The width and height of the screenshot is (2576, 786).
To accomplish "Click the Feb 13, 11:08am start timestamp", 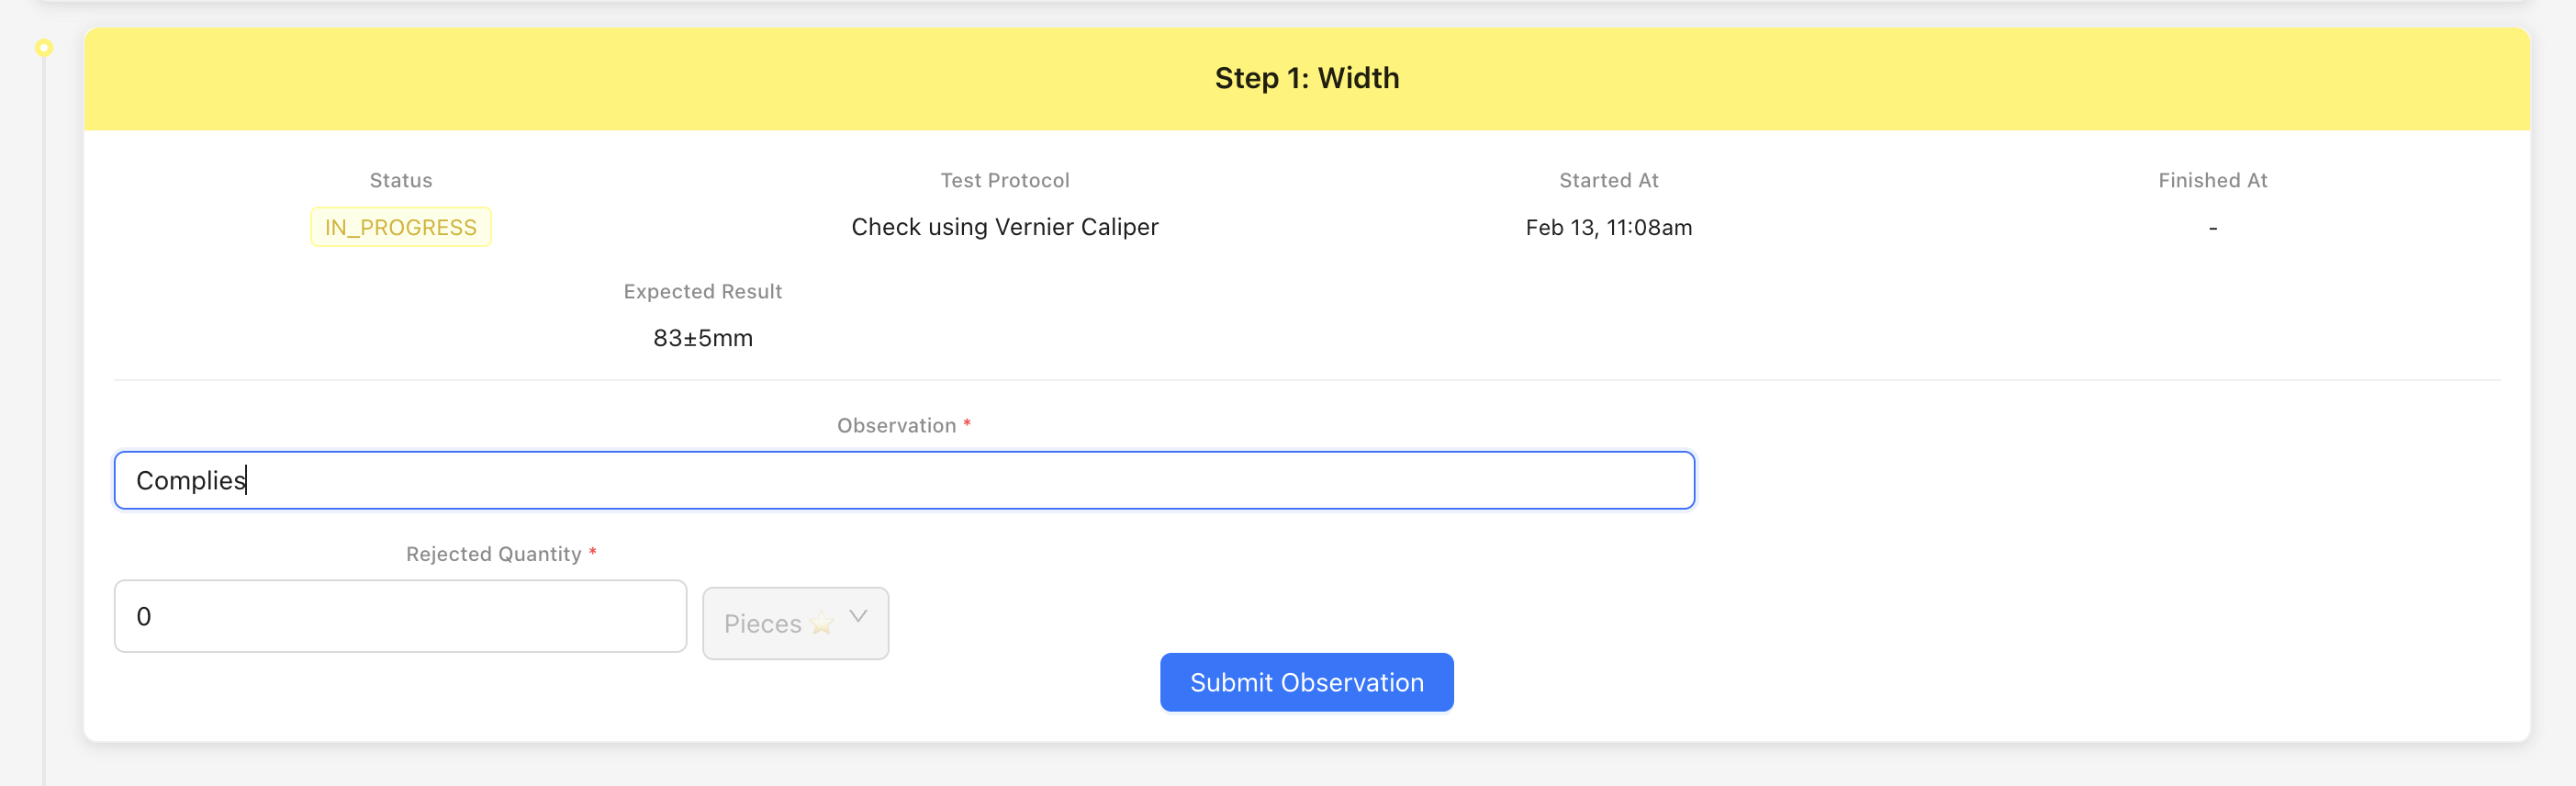I will tap(1608, 227).
